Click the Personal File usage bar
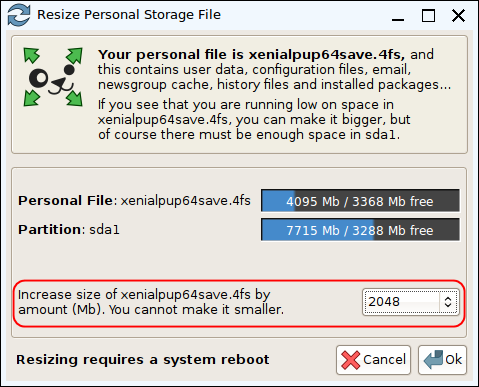The height and width of the screenshot is (387, 479). point(360,201)
